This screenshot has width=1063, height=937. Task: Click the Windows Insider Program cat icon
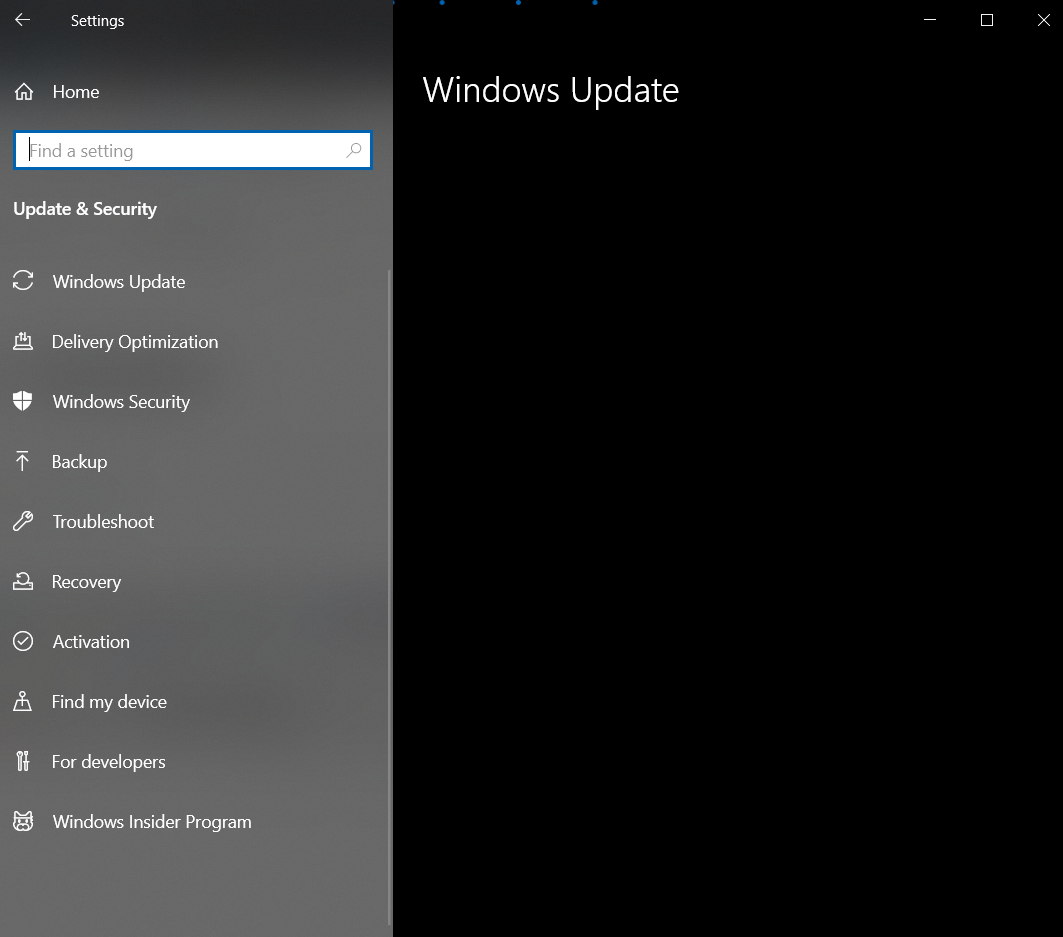[23, 821]
